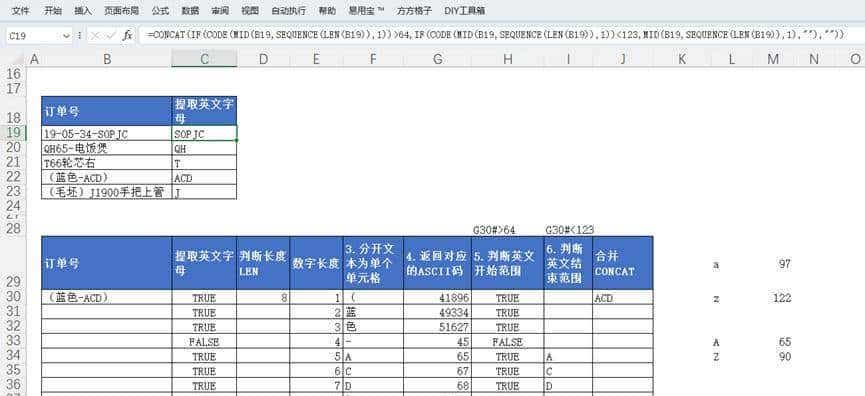865x396 pixels.
Task: Select cell showing ASCII code 49334
Action: click(437, 312)
